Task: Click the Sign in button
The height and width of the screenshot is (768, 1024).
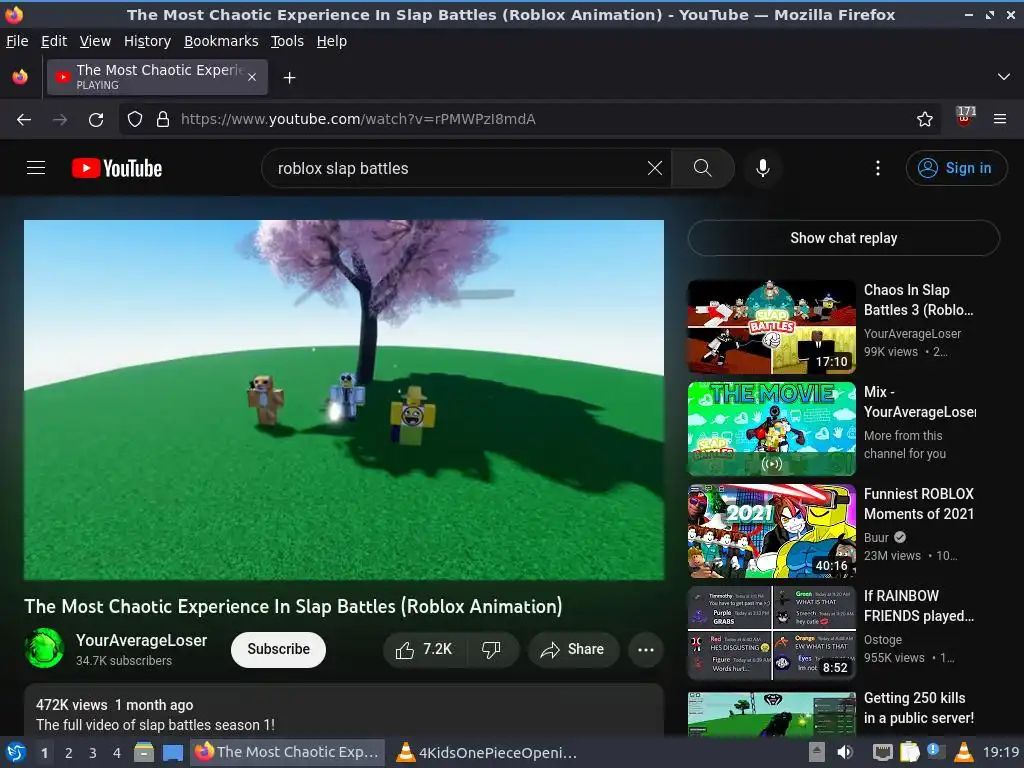Action: 956,168
